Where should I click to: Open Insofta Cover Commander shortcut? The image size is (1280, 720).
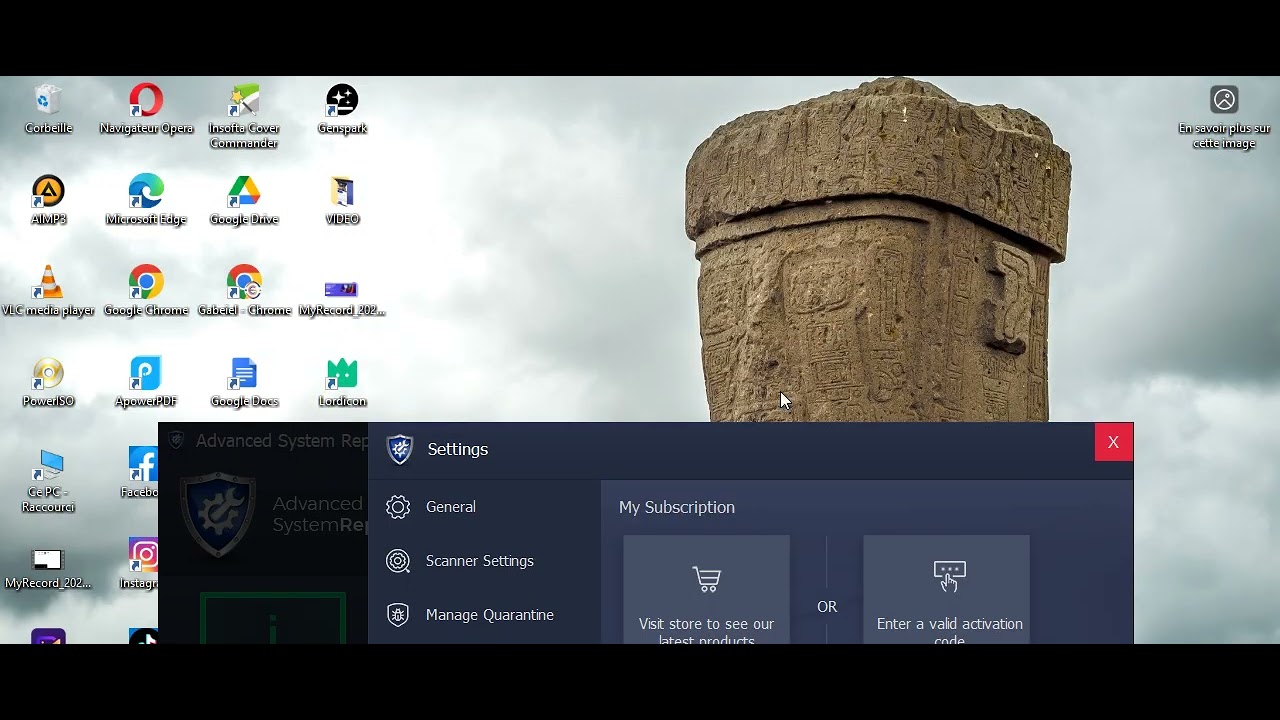tap(244, 116)
